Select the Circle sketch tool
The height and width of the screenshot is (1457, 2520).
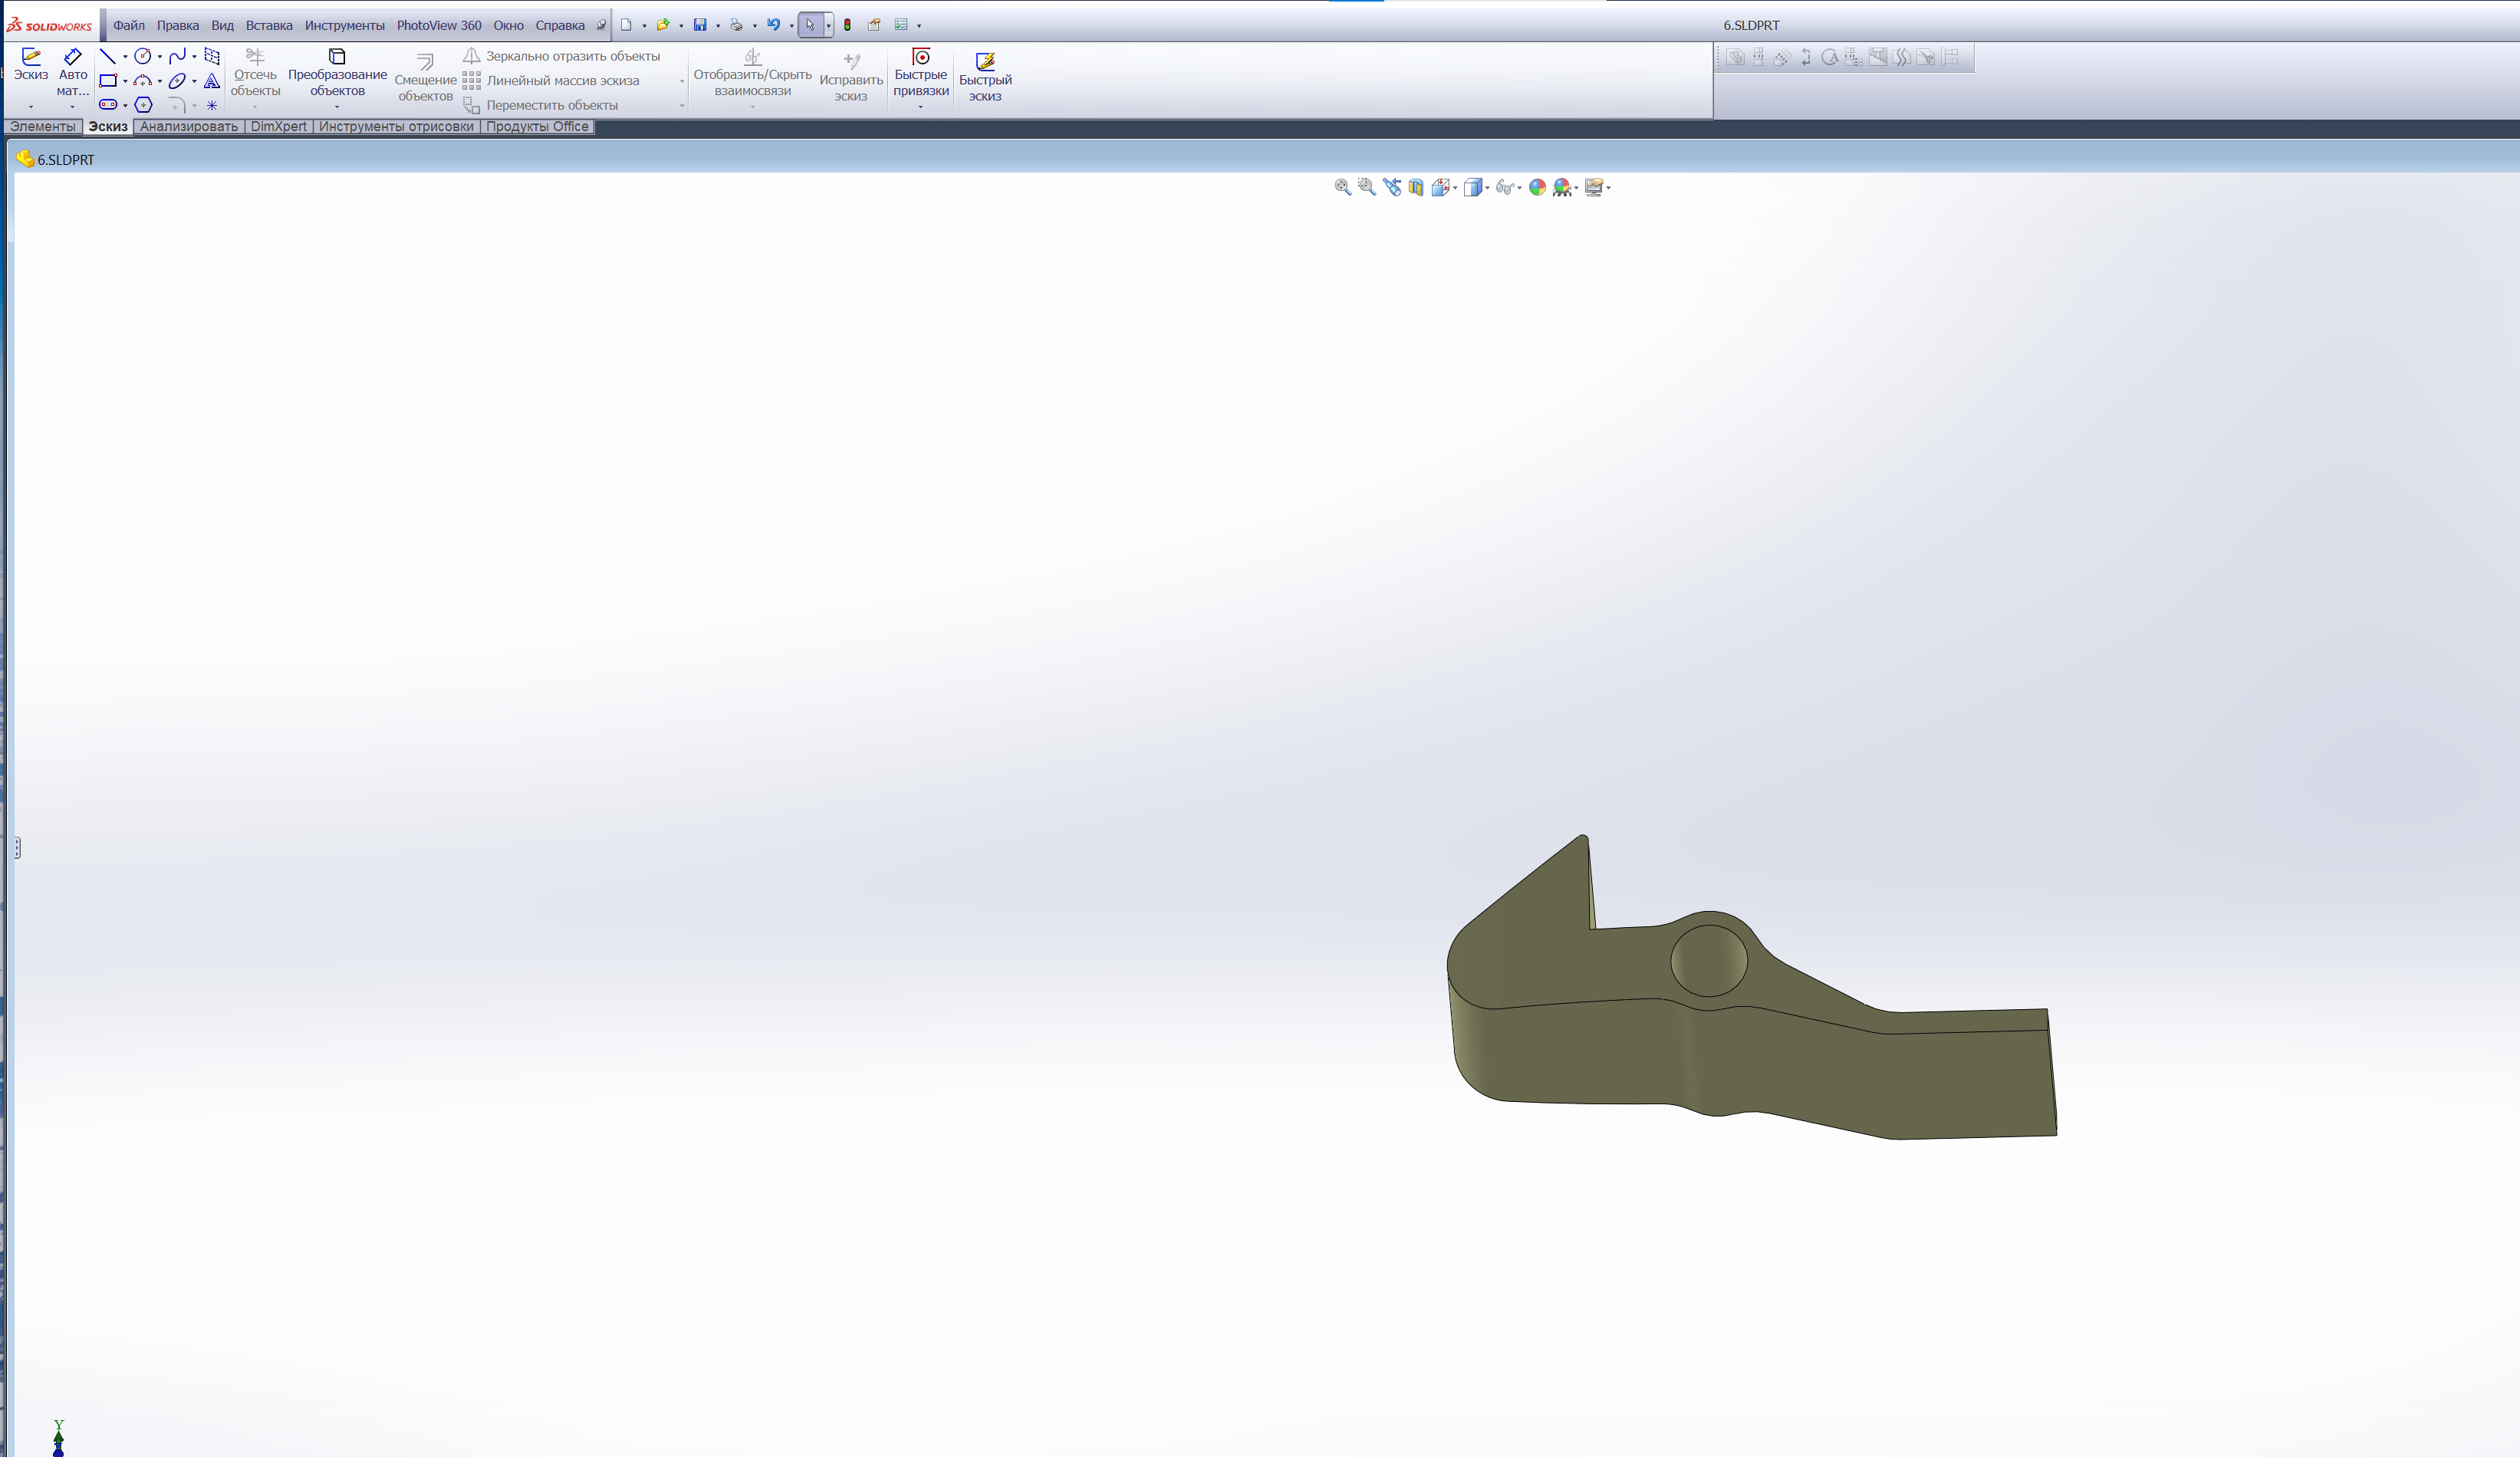143,56
